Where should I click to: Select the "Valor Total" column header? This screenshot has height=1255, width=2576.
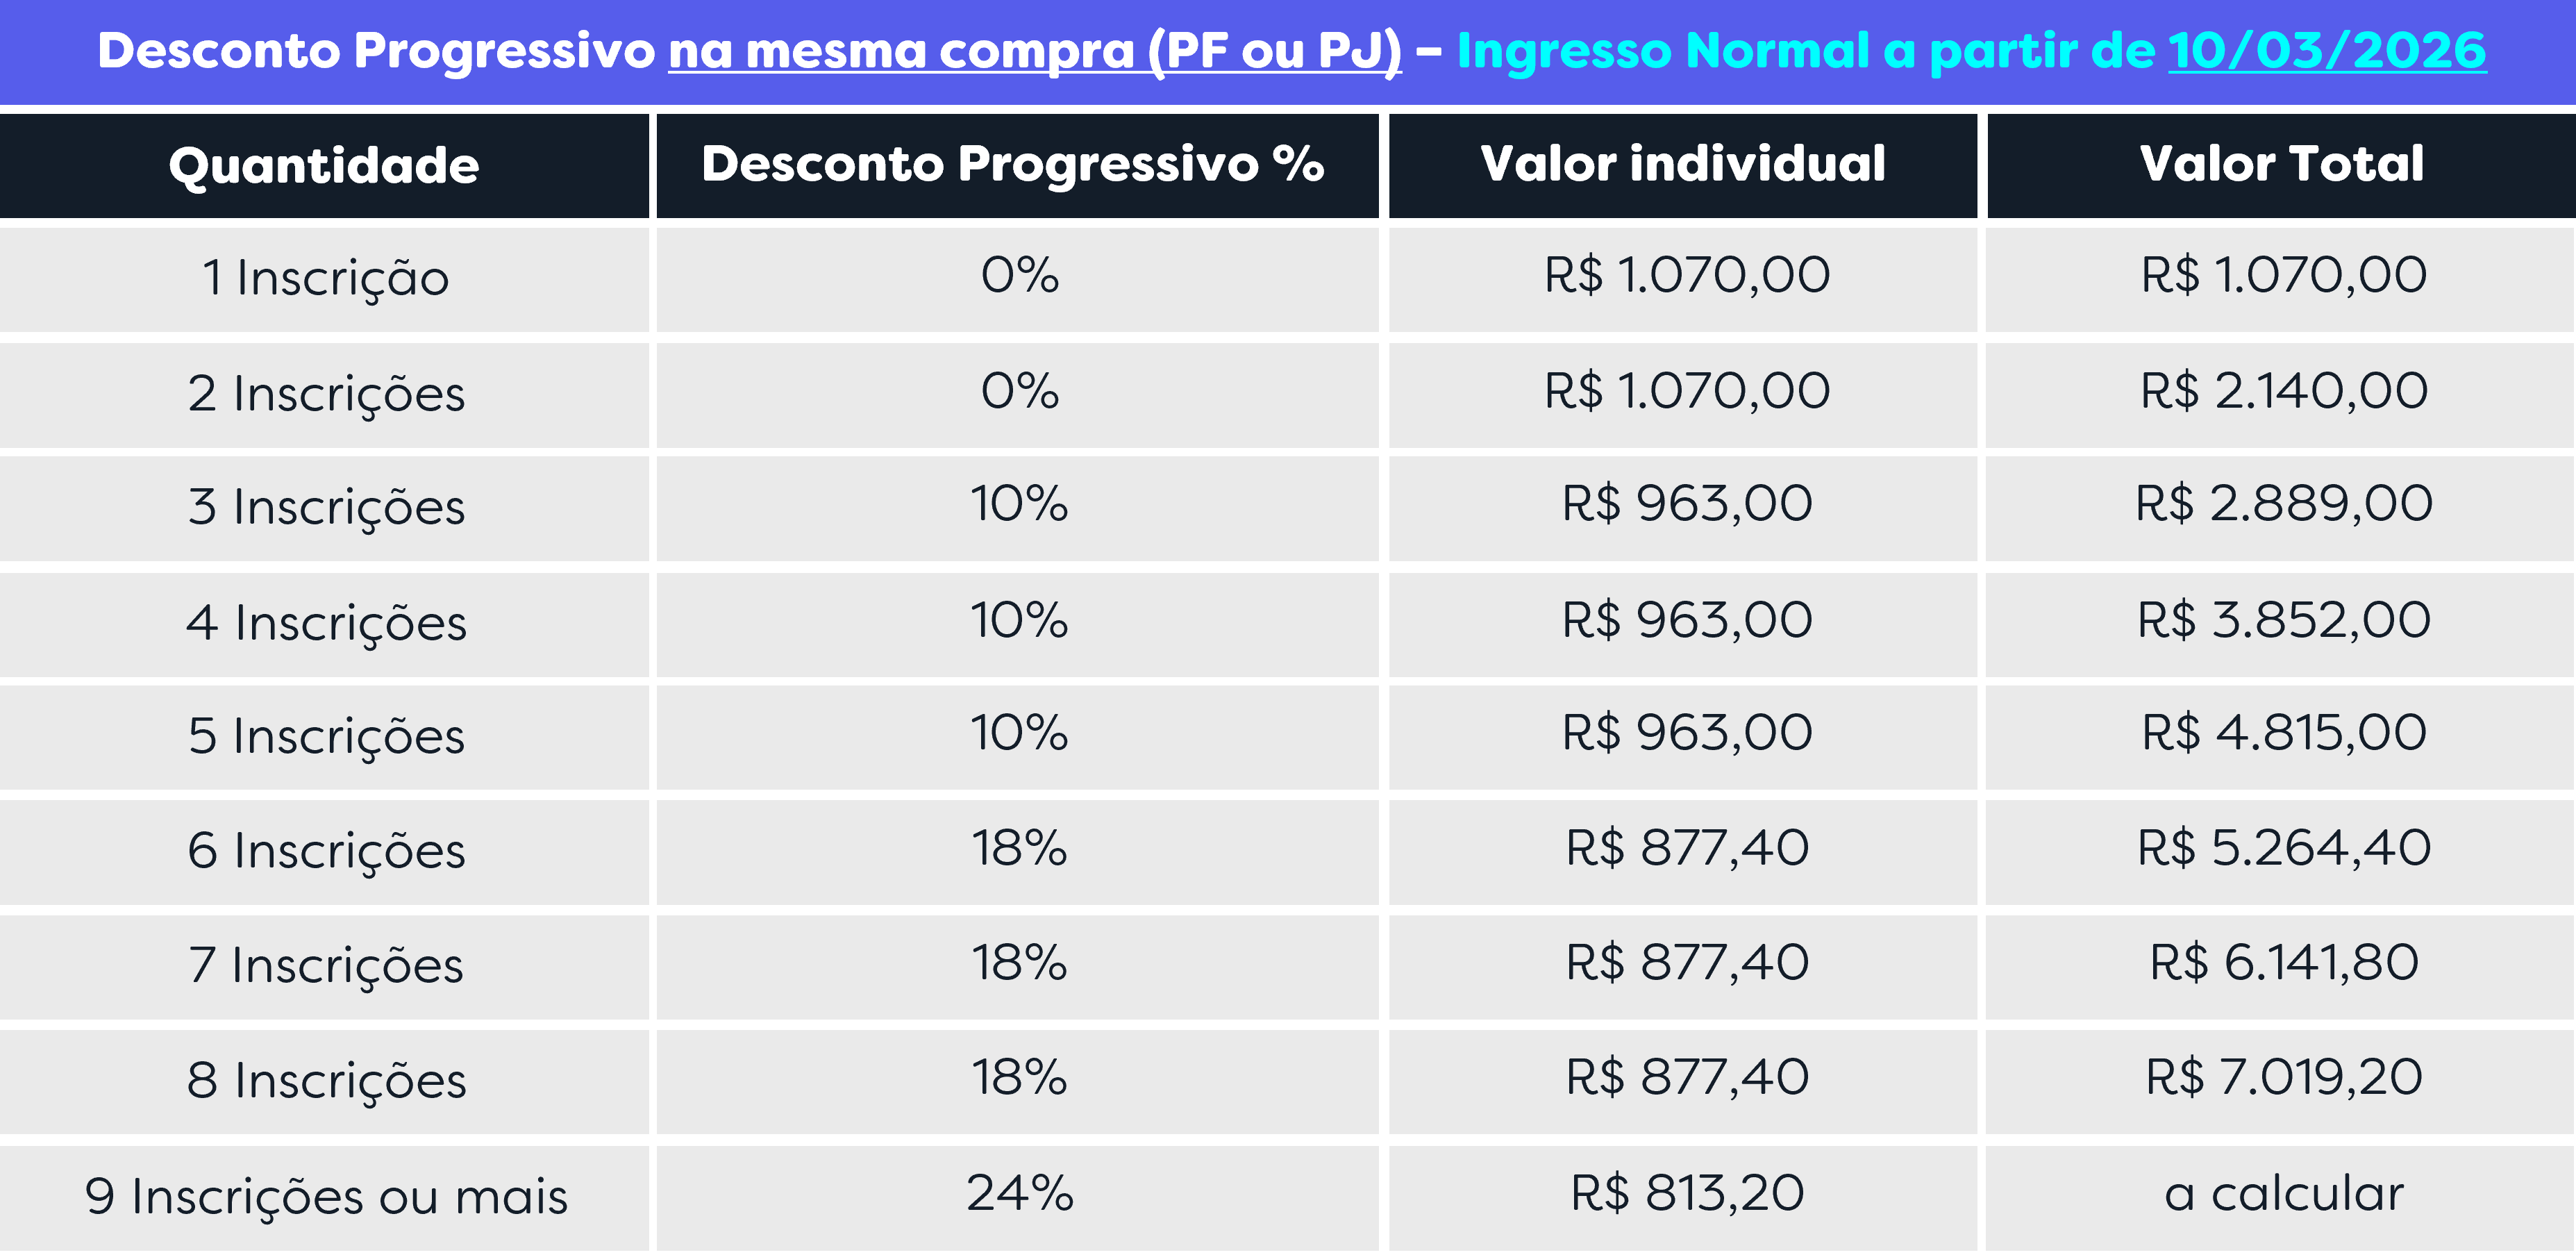point(2281,164)
